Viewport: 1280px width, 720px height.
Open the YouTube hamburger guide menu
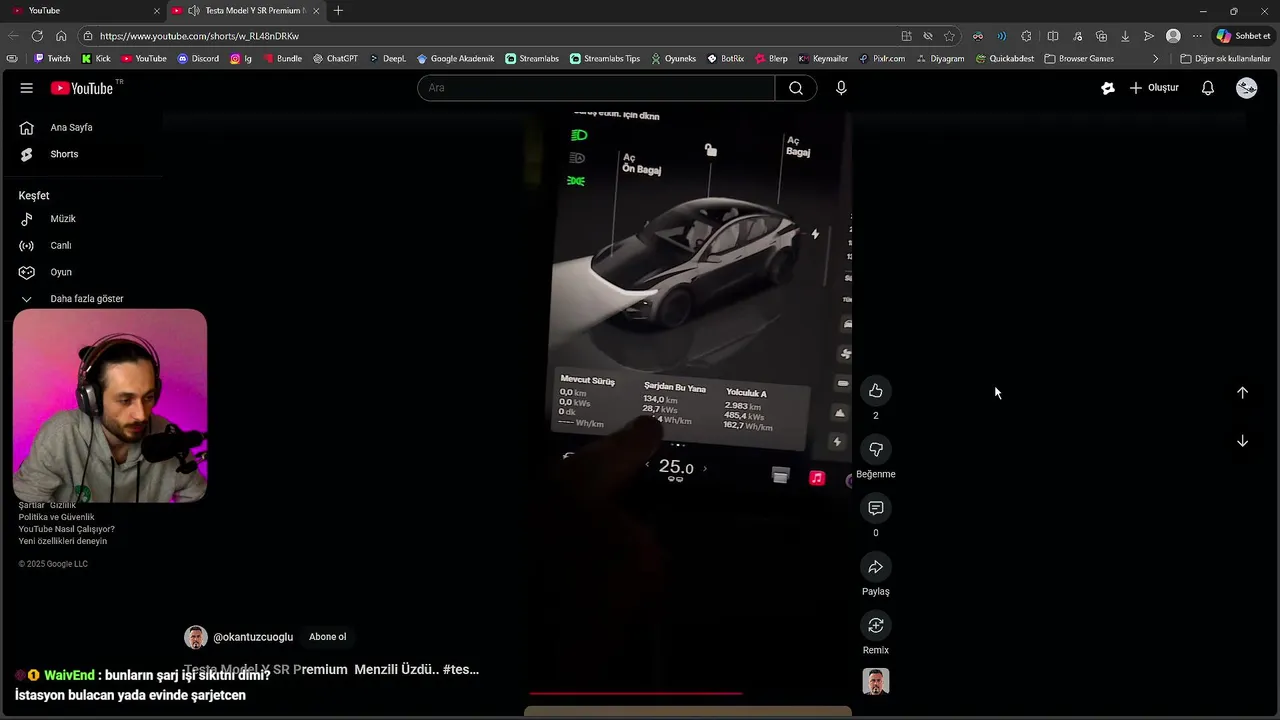coord(26,88)
